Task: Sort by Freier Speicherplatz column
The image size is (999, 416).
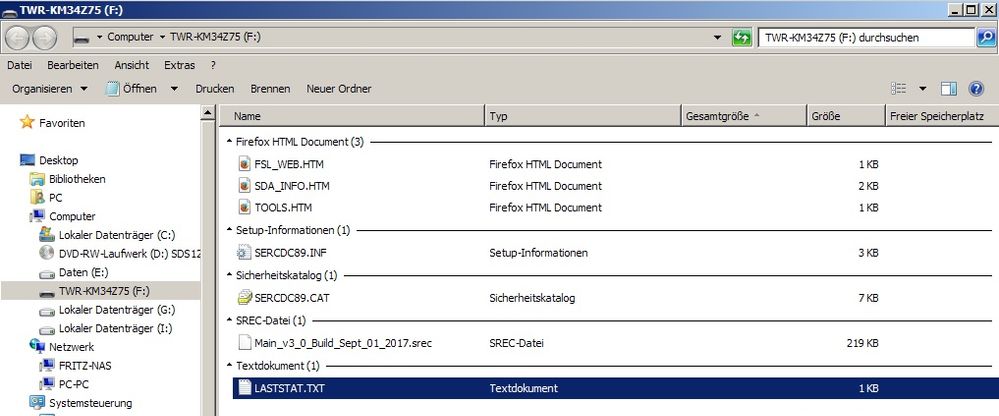Action: point(942,116)
